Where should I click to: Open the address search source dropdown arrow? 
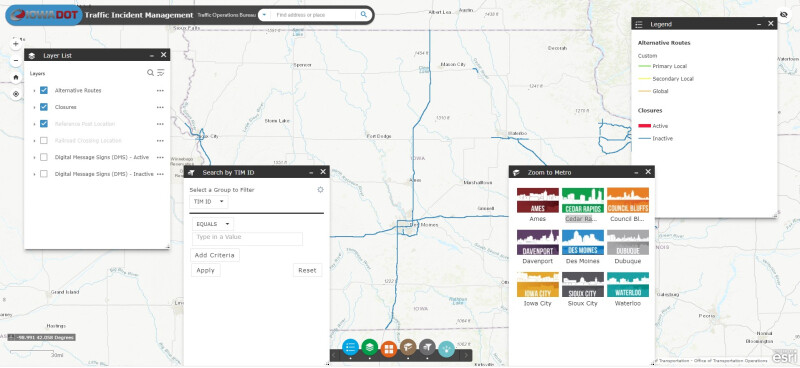click(264, 15)
